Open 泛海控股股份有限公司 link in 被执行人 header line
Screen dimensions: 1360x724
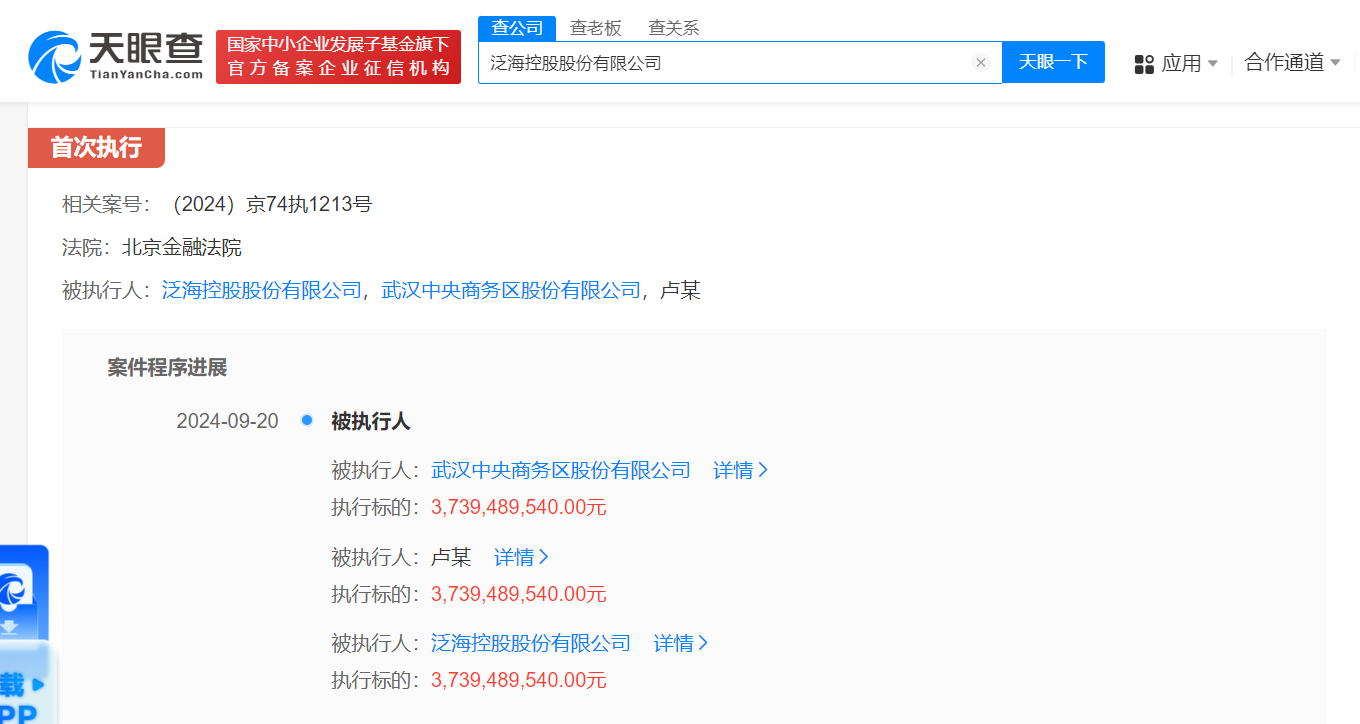(261, 291)
